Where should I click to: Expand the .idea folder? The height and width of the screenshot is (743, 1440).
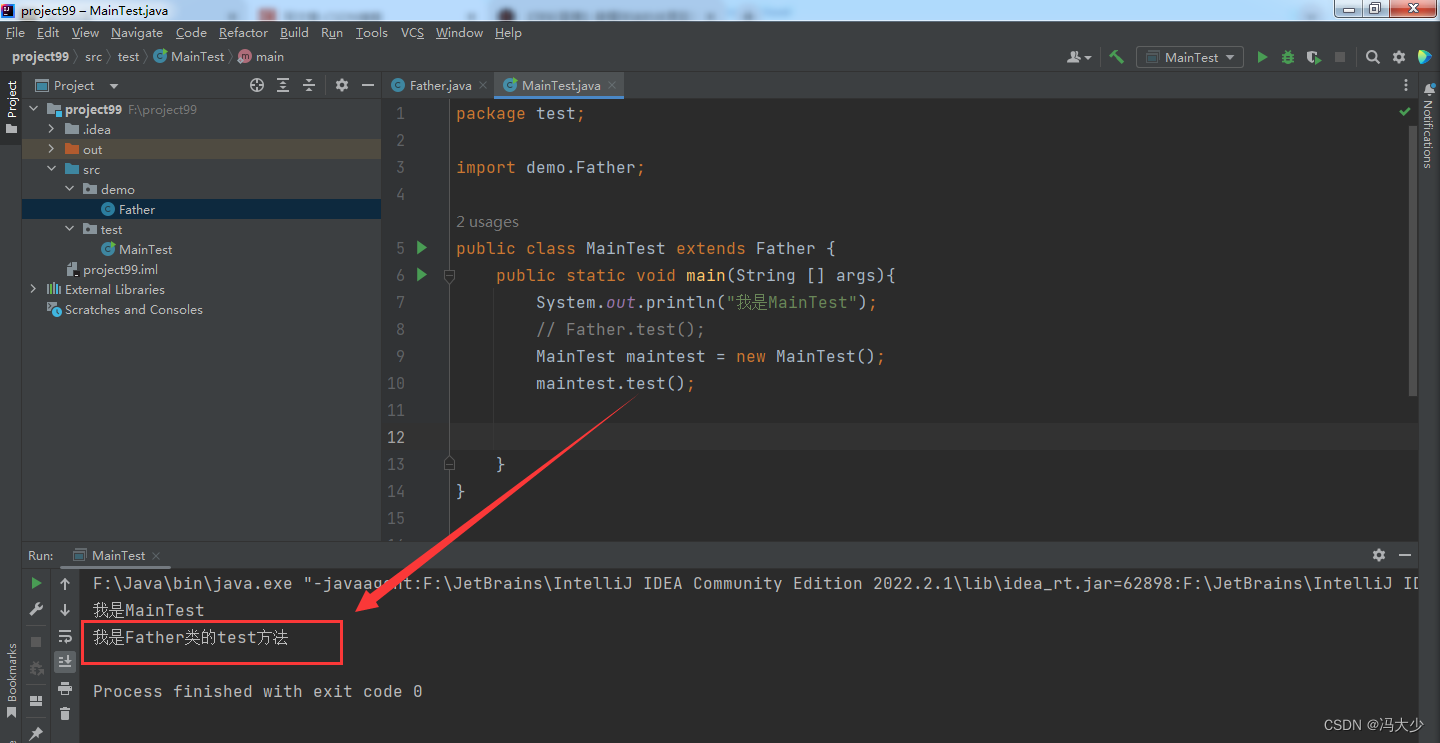coord(51,129)
